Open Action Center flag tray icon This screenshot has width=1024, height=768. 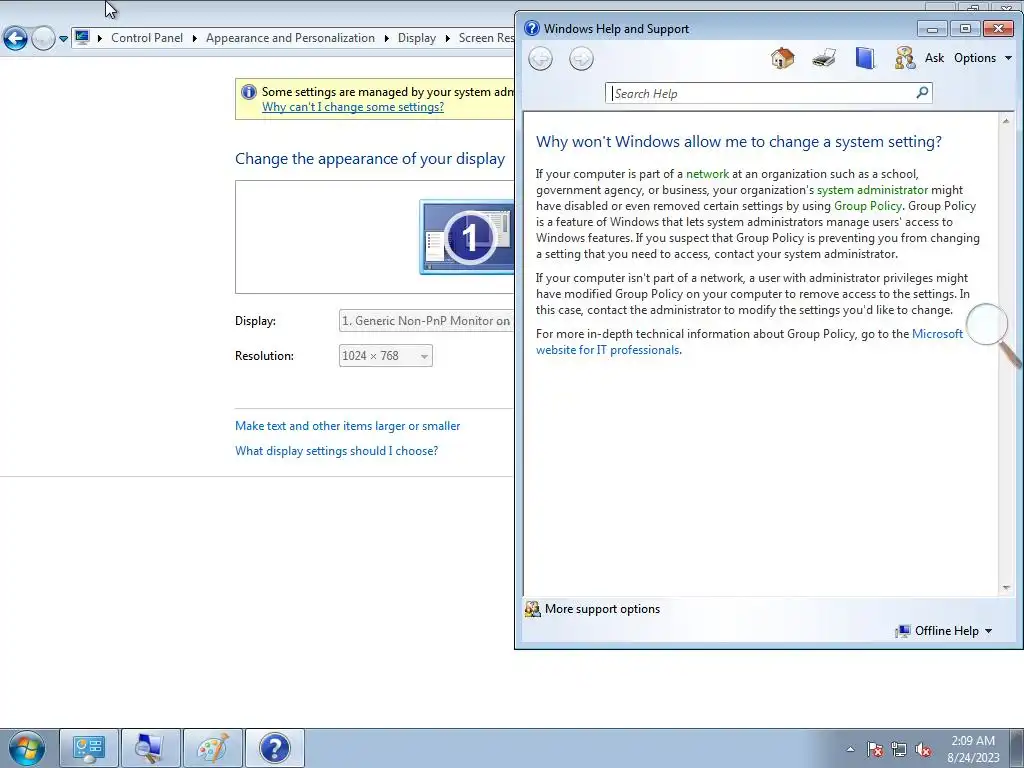875,749
